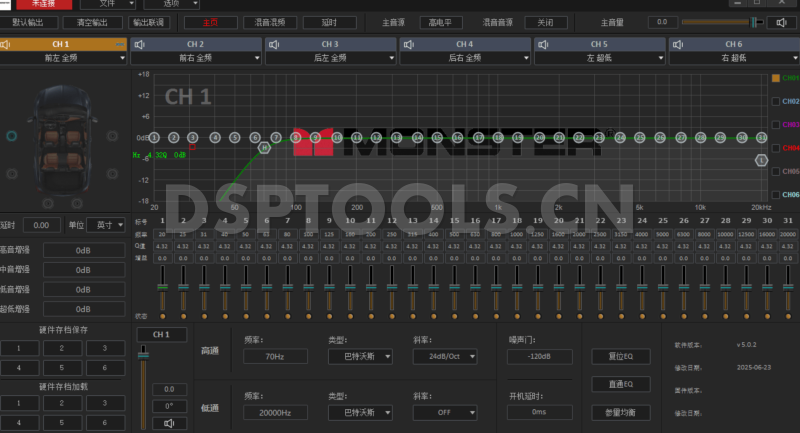Select EQ band node 31 on the graph
Screen dimensions: 800x433
click(761, 138)
